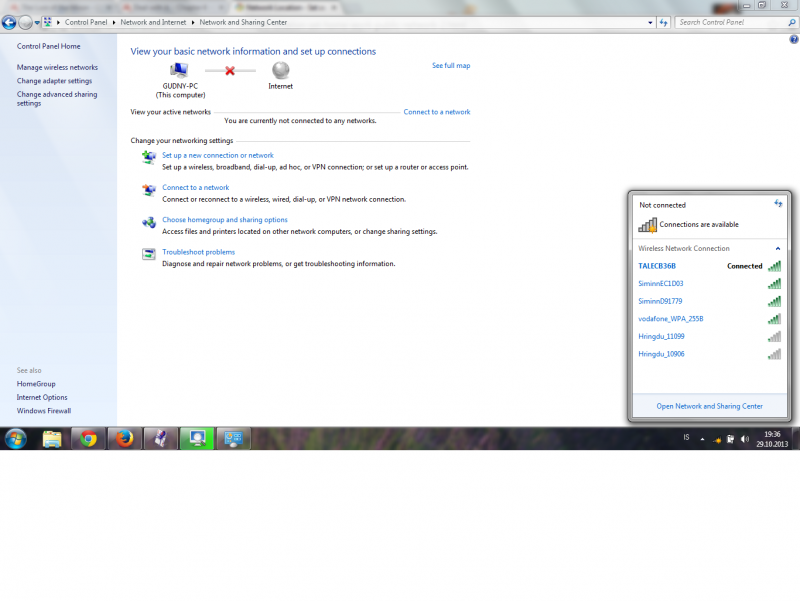Click the Back arrow button
Viewport: 800px width, 601px height.
point(9,22)
